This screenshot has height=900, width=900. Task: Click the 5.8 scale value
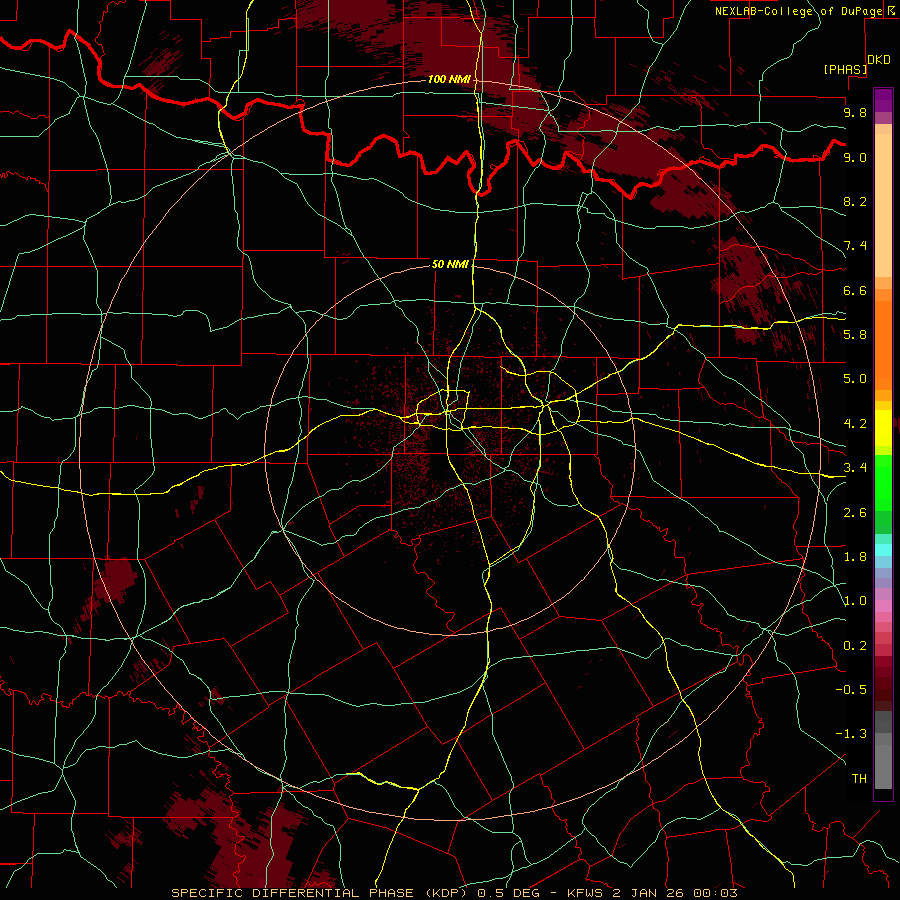pos(855,335)
